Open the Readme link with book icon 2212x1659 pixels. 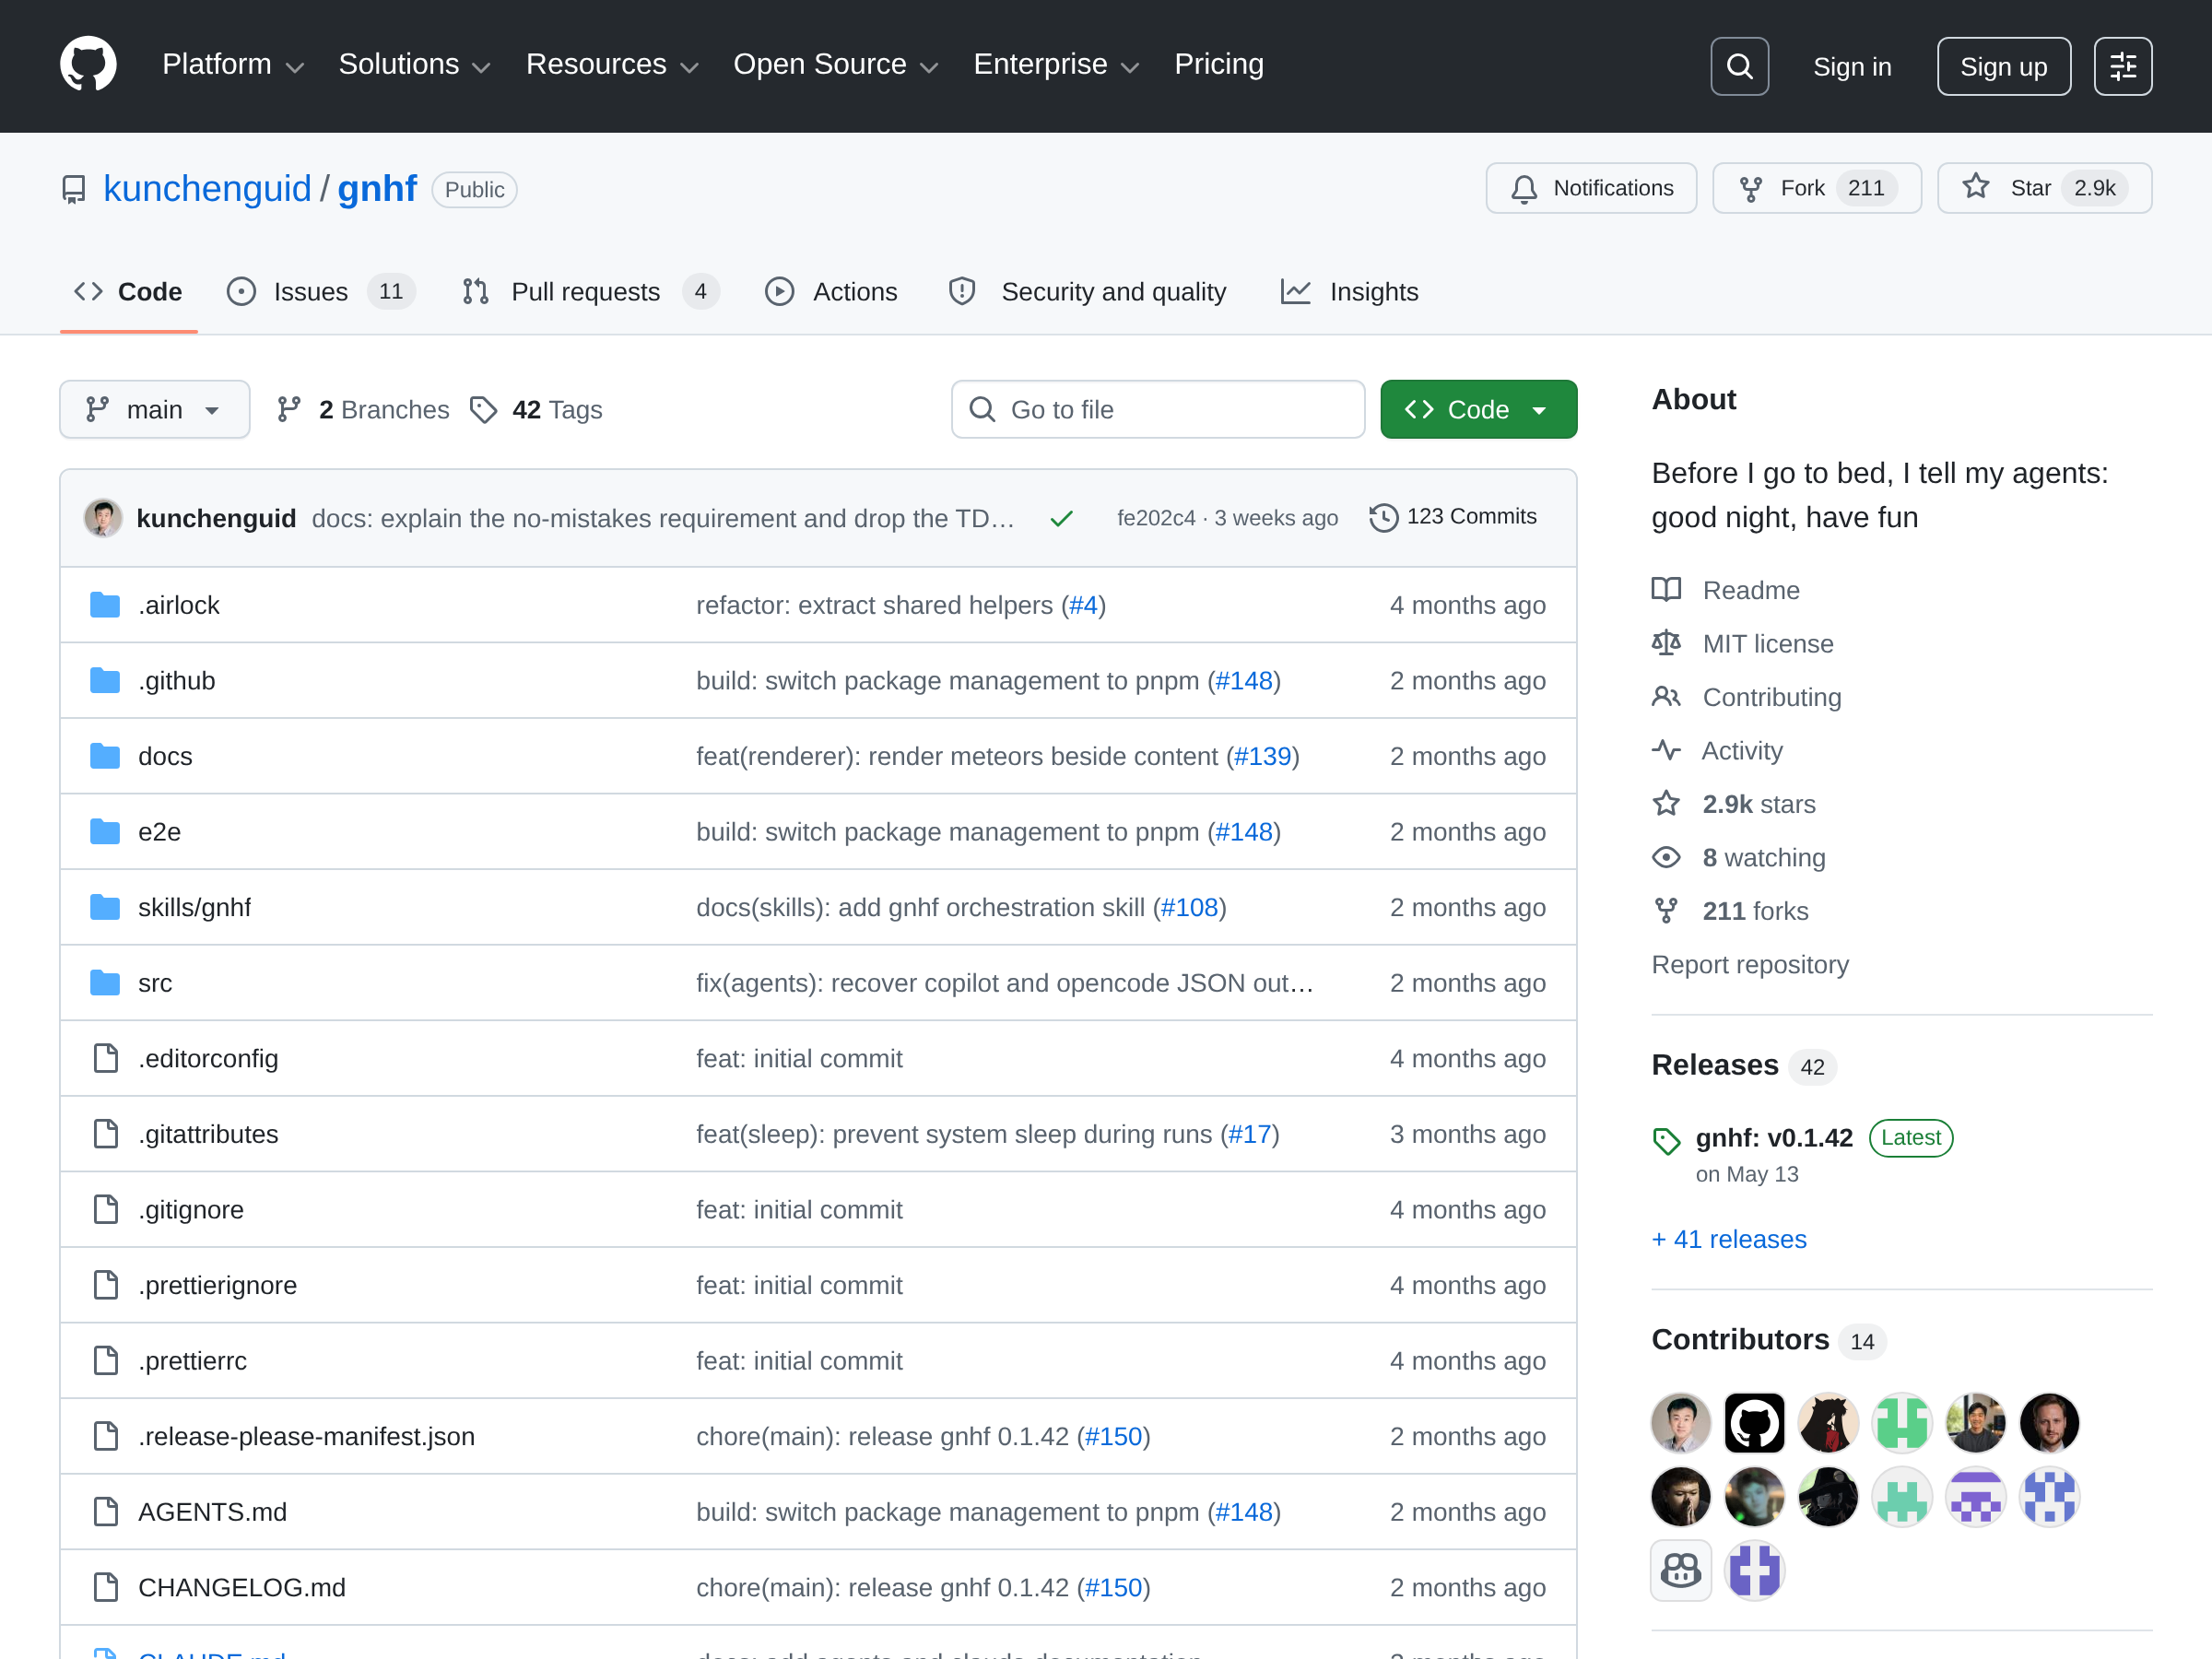tap(1726, 590)
